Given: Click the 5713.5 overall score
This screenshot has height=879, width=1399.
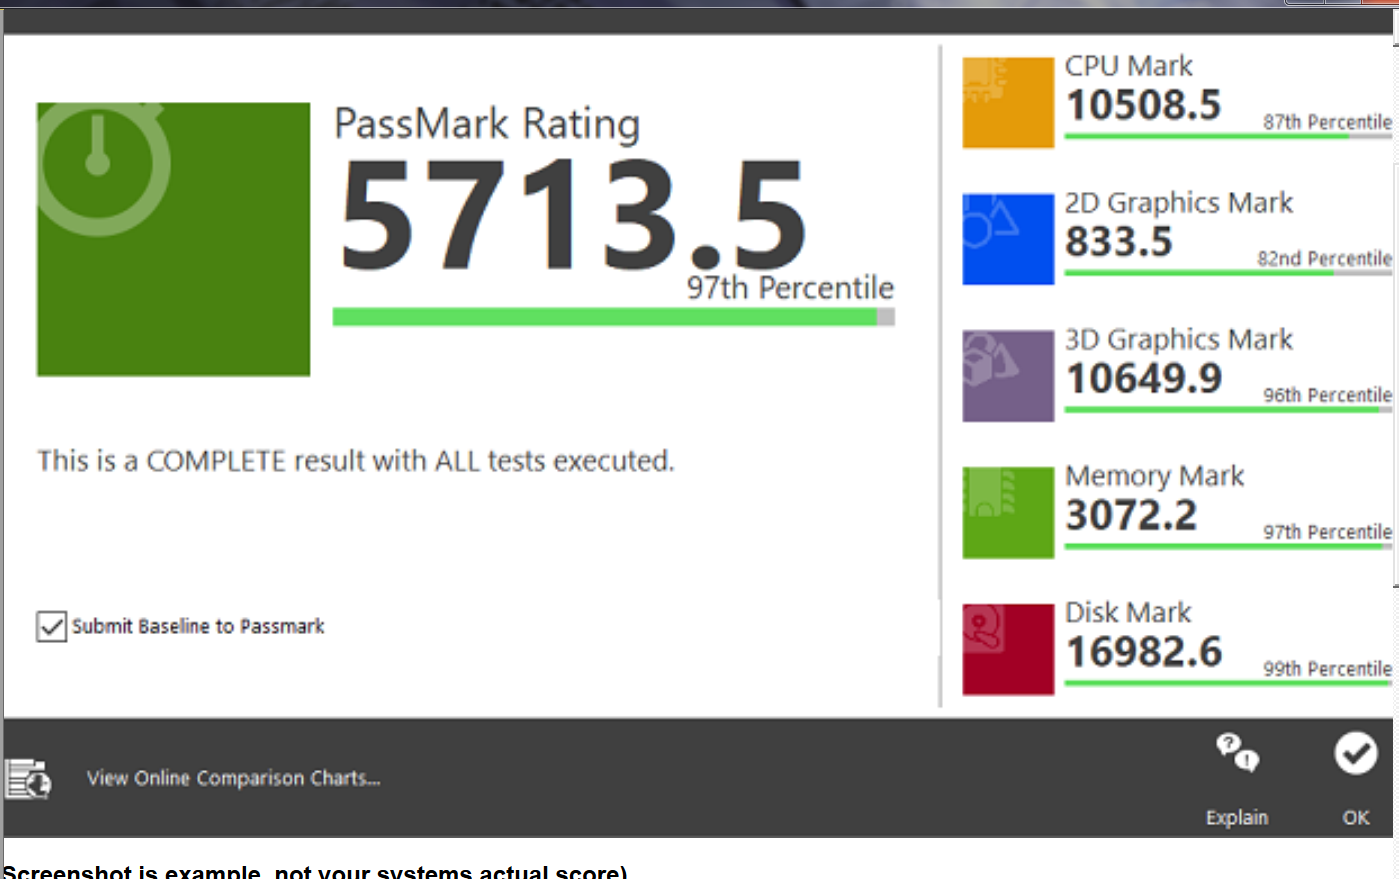Looking at the screenshot, I should 573,217.
